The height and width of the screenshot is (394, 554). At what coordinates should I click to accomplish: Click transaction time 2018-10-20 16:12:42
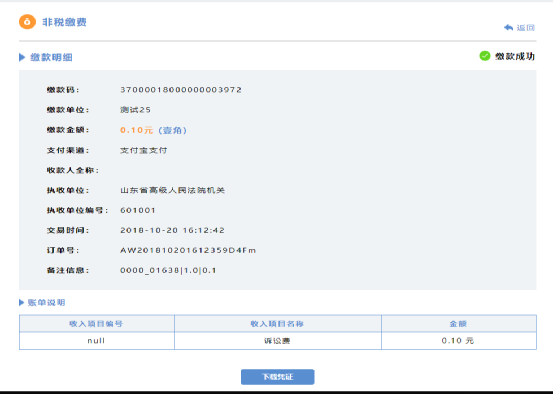tap(172, 230)
